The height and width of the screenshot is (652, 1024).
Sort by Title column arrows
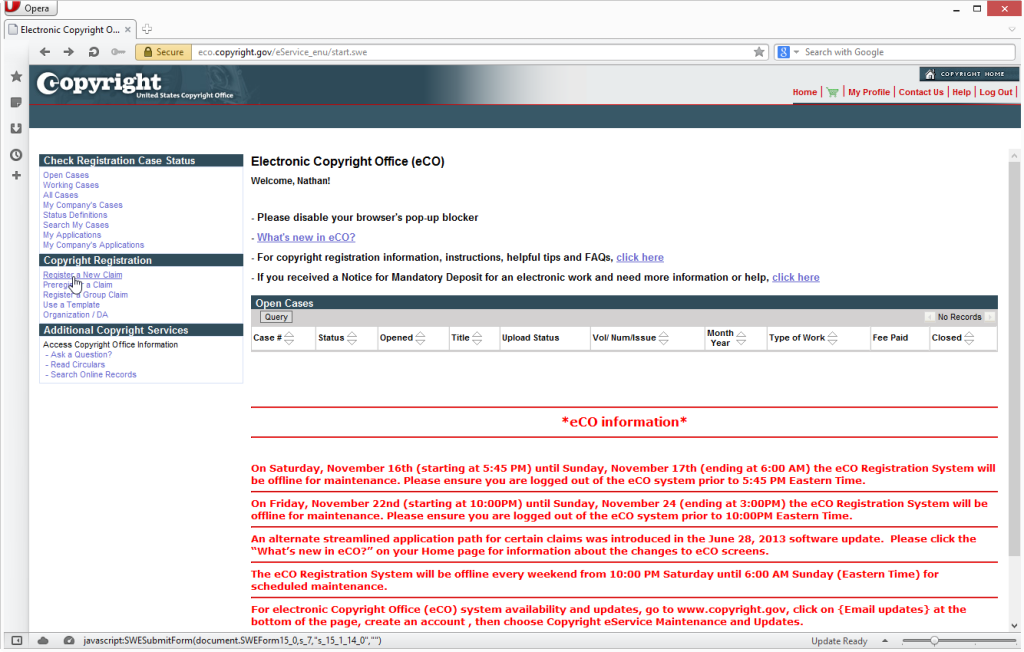(477, 338)
